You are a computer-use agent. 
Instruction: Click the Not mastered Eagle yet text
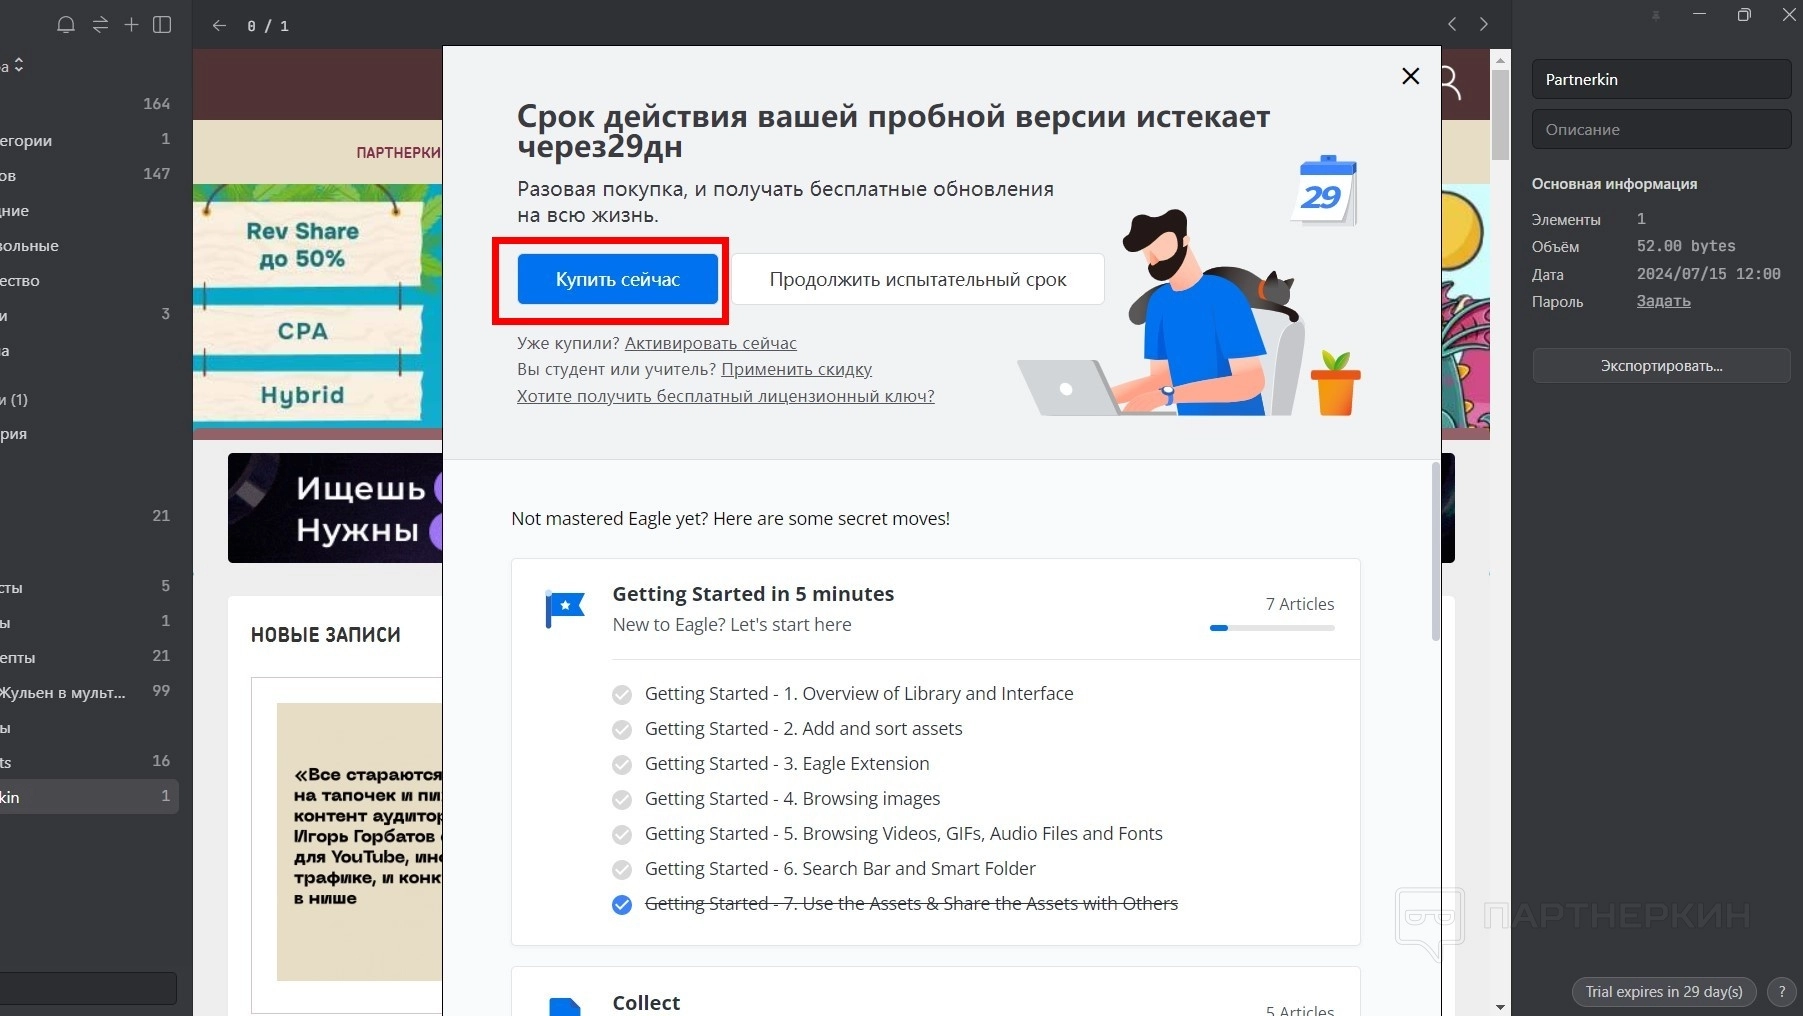pos(730,518)
